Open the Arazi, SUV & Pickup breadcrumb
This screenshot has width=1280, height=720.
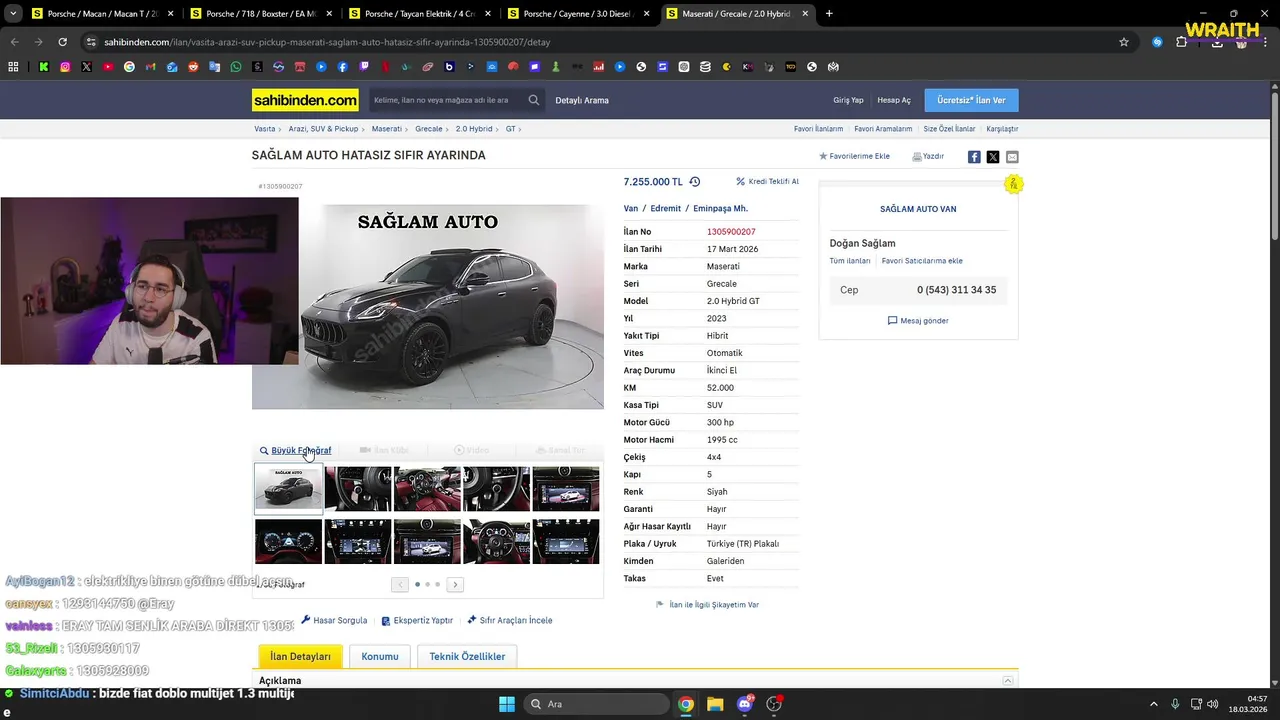[x=323, y=129]
